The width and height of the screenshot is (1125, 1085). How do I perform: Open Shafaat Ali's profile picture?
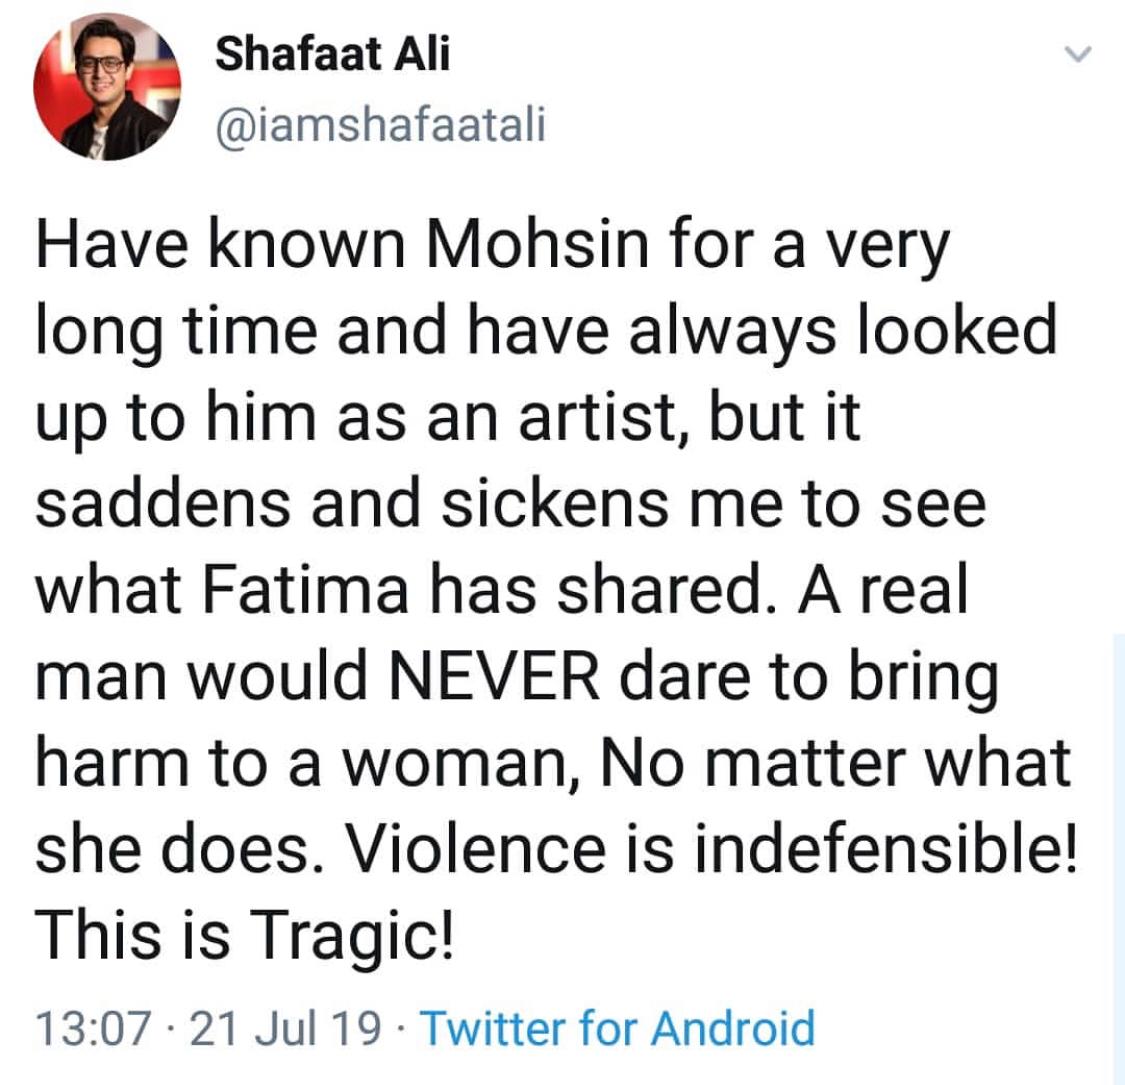[107, 86]
